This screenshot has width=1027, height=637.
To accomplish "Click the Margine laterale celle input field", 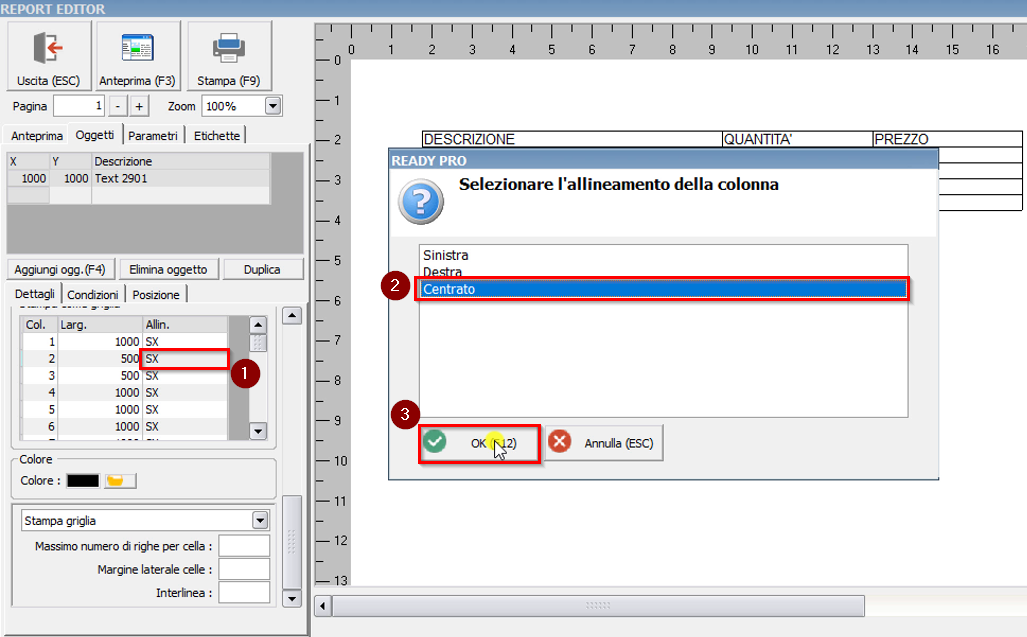I will [244, 569].
